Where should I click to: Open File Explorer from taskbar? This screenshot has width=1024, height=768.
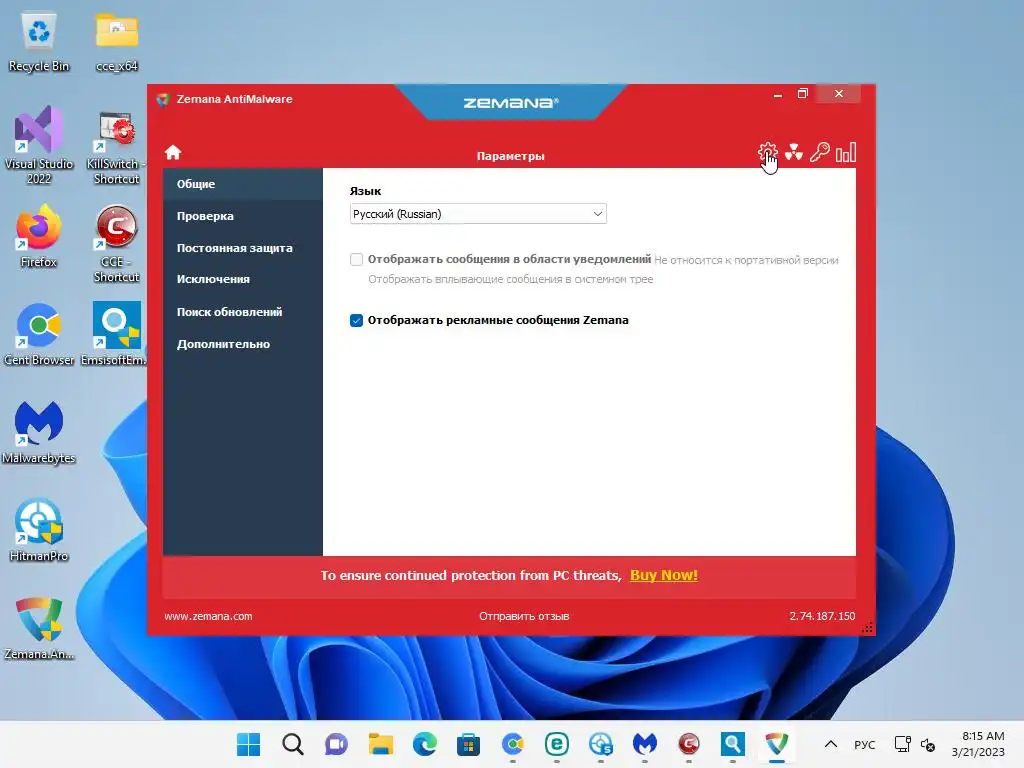pyautogui.click(x=381, y=744)
